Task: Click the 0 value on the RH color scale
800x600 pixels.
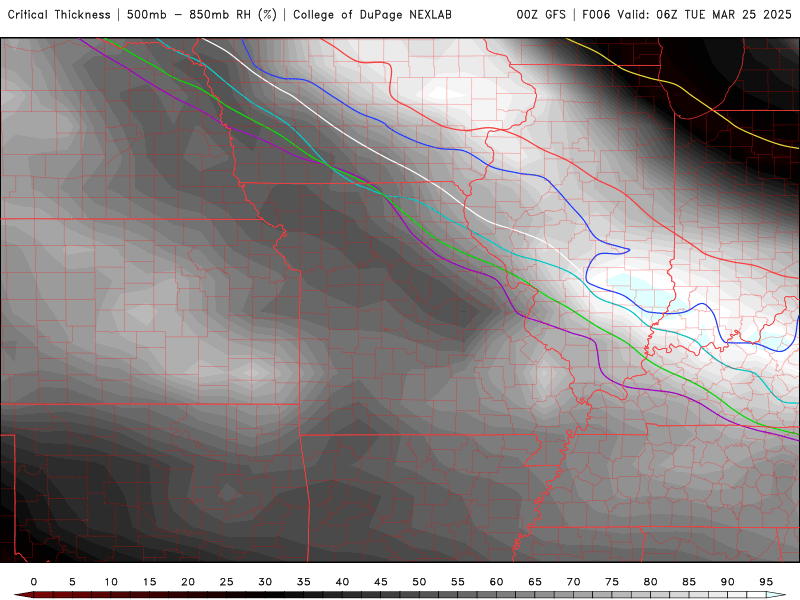Action: [x=34, y=582]
